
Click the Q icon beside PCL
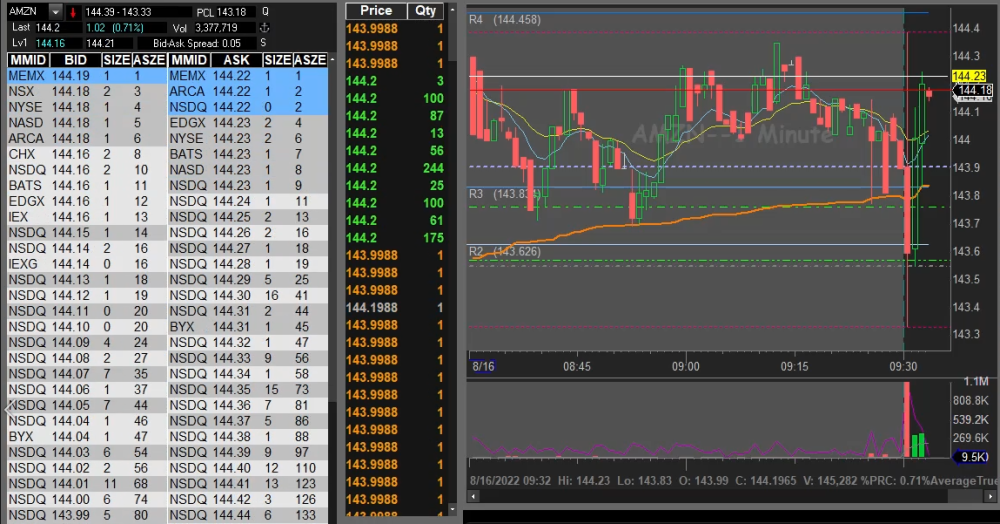264,11
